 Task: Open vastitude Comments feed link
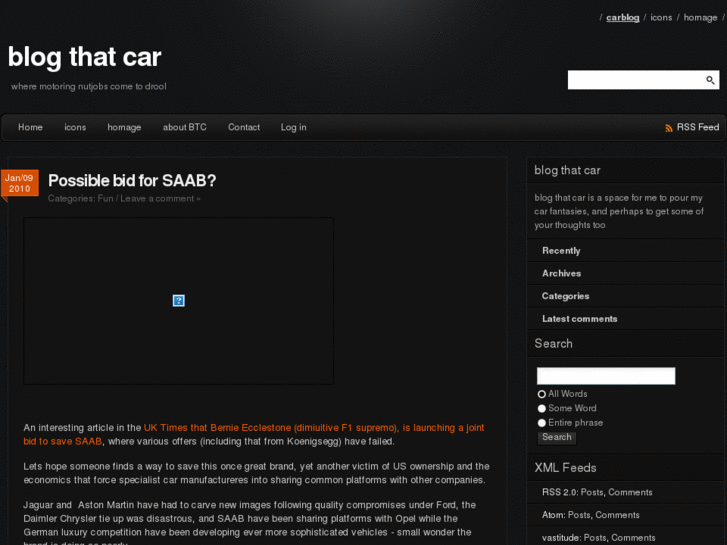point(633,538)
